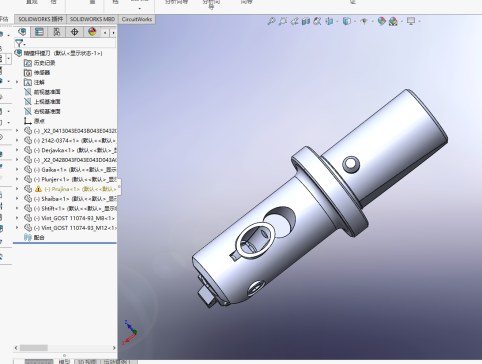482x364 pixels.
Task: Expand the _X2_0413043E component
Action: (17, 131)
